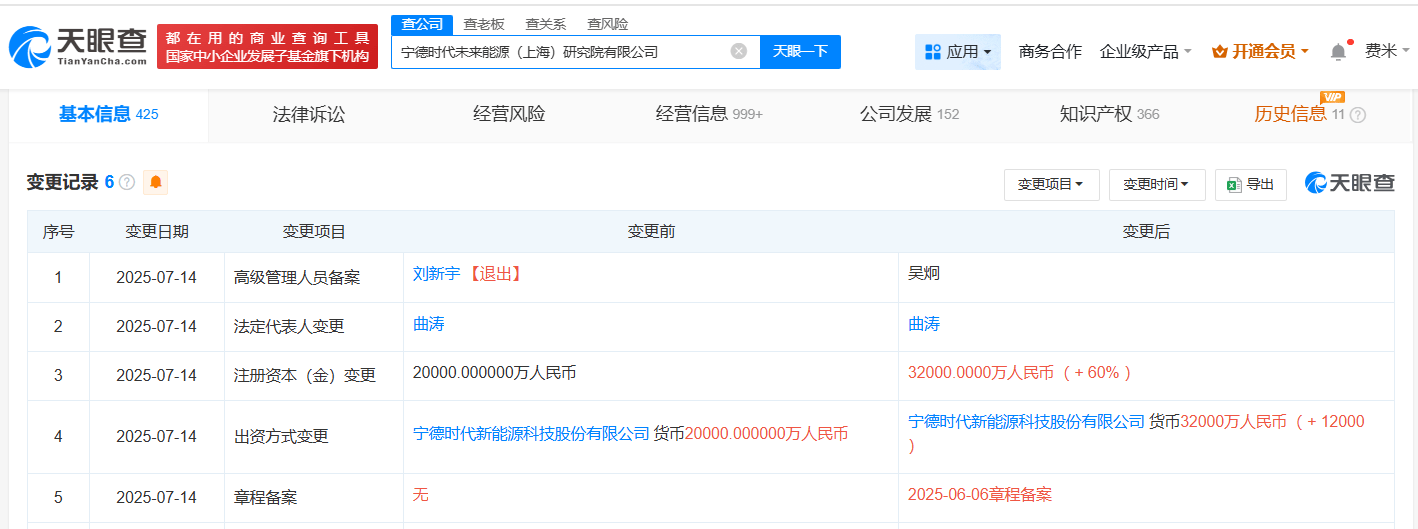Click the 变更项目 column header
1418x529 pixels.
click(314, 232)
